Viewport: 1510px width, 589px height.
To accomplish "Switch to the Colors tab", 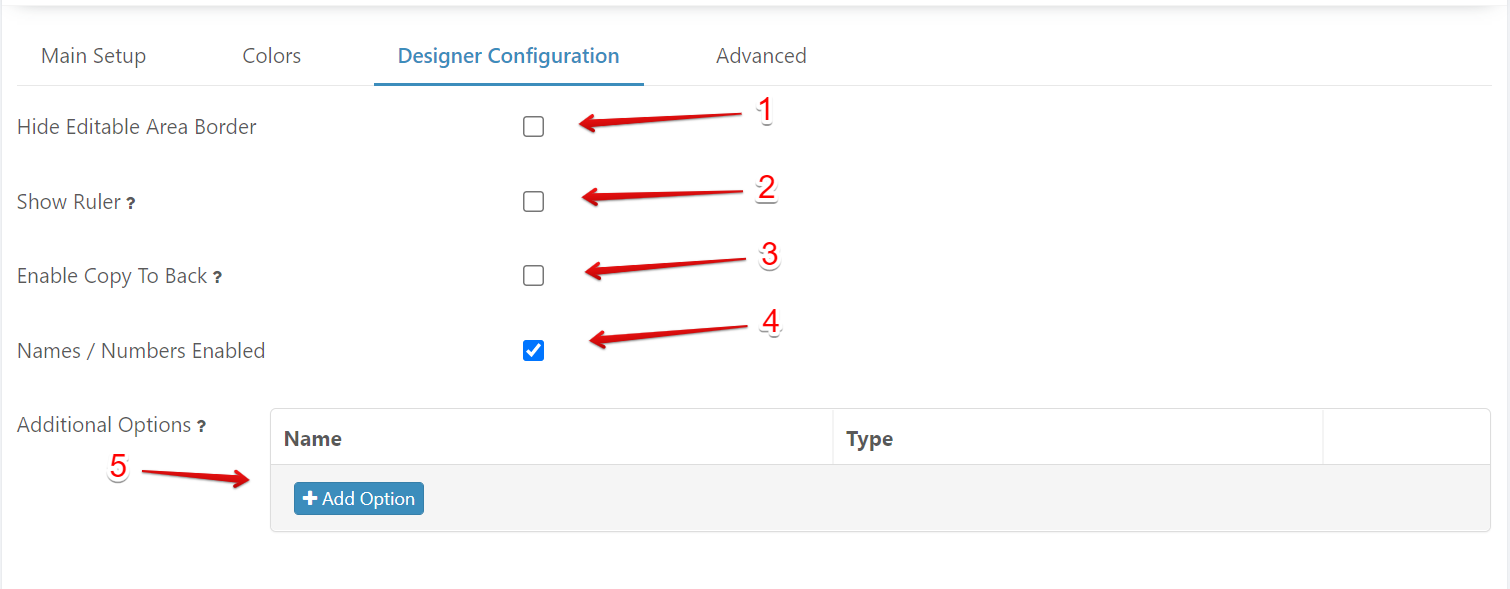I will [x=271, y=56].
